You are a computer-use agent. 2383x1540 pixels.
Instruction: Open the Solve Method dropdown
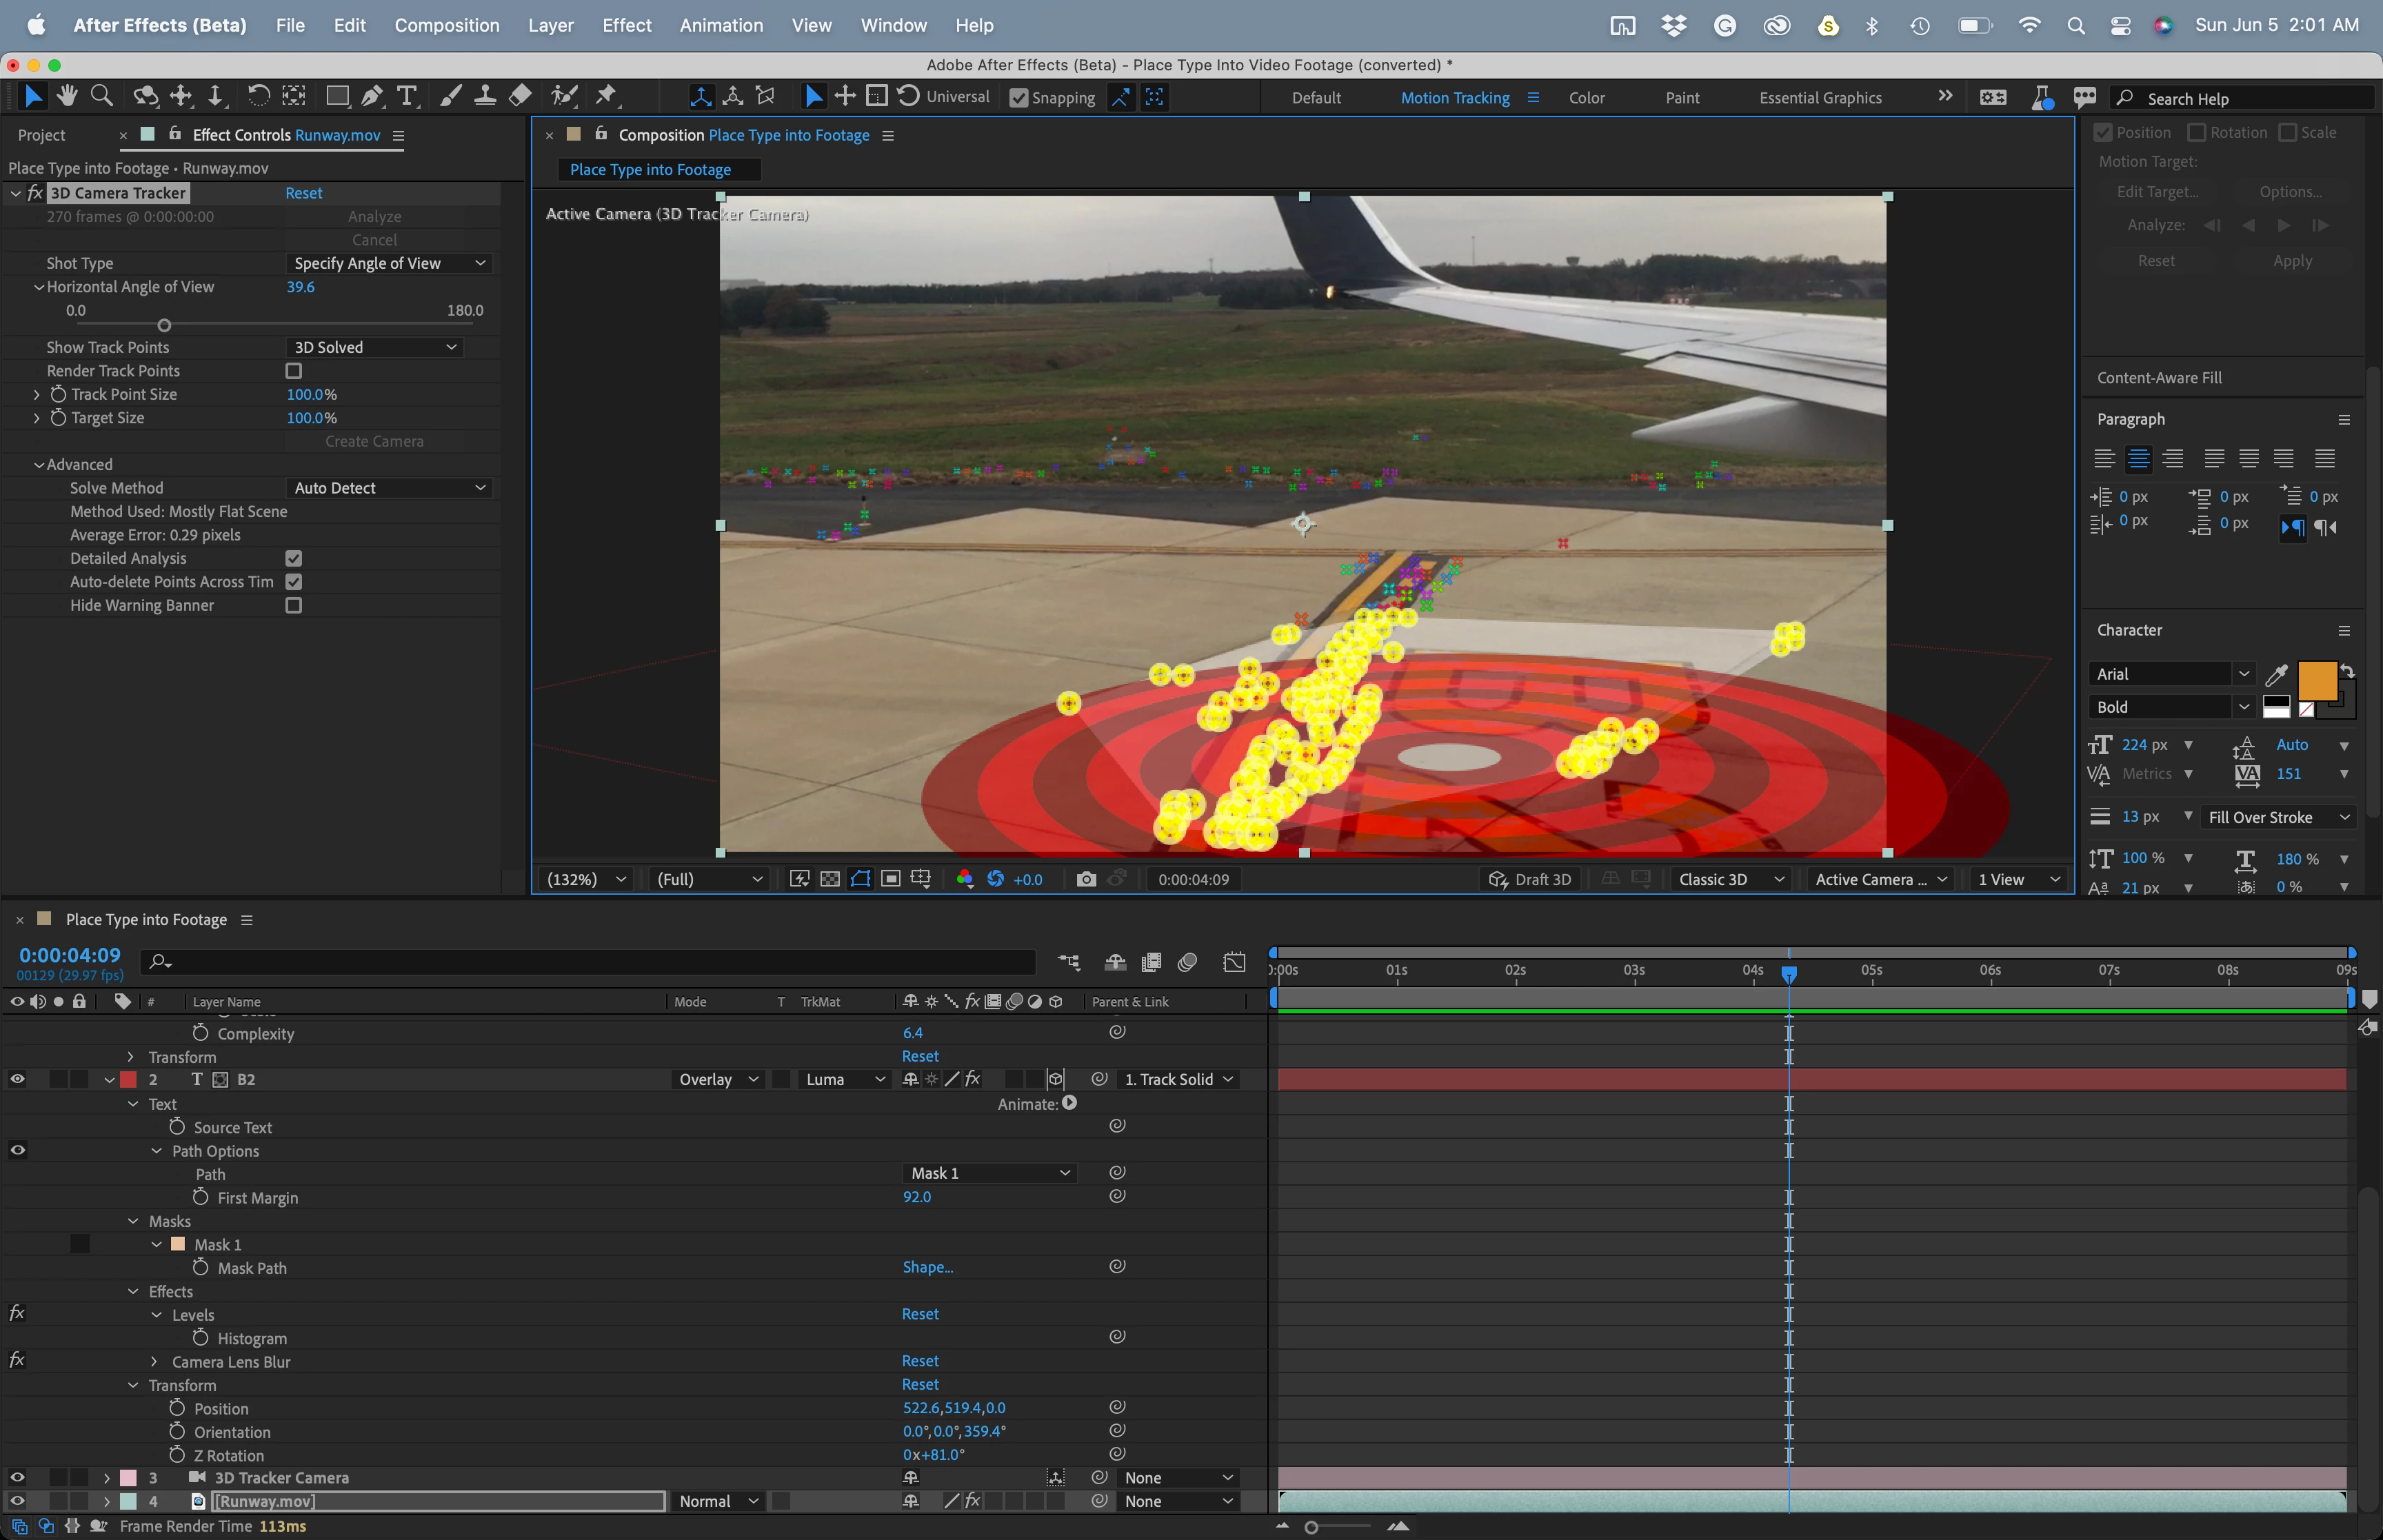pyautogui.click(x=389, y=488)
